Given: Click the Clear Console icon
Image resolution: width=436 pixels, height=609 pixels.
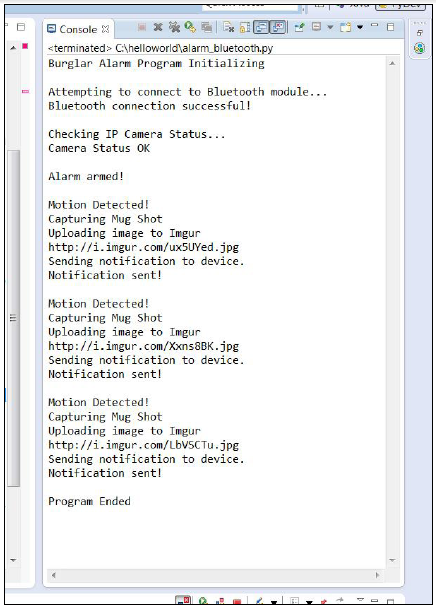Looking at the screenshot, I should tap(228, 27).
